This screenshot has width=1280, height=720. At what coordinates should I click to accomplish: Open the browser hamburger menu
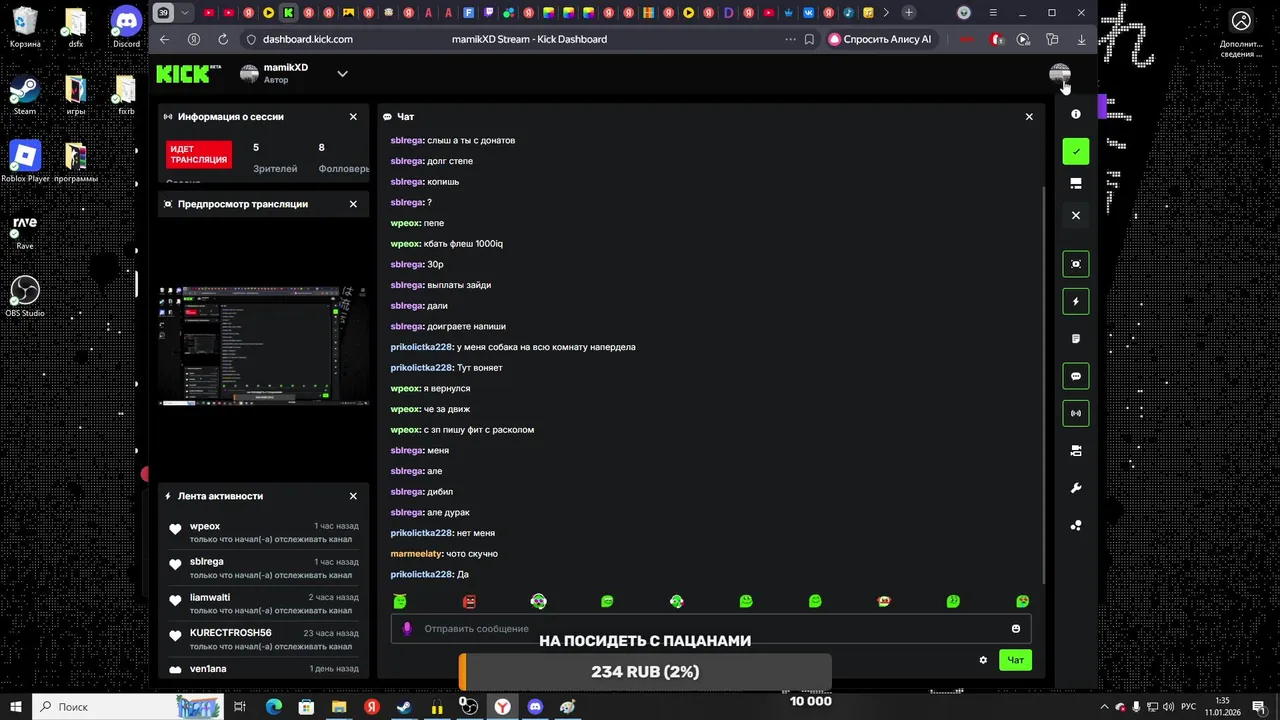(x=992, y=13)
